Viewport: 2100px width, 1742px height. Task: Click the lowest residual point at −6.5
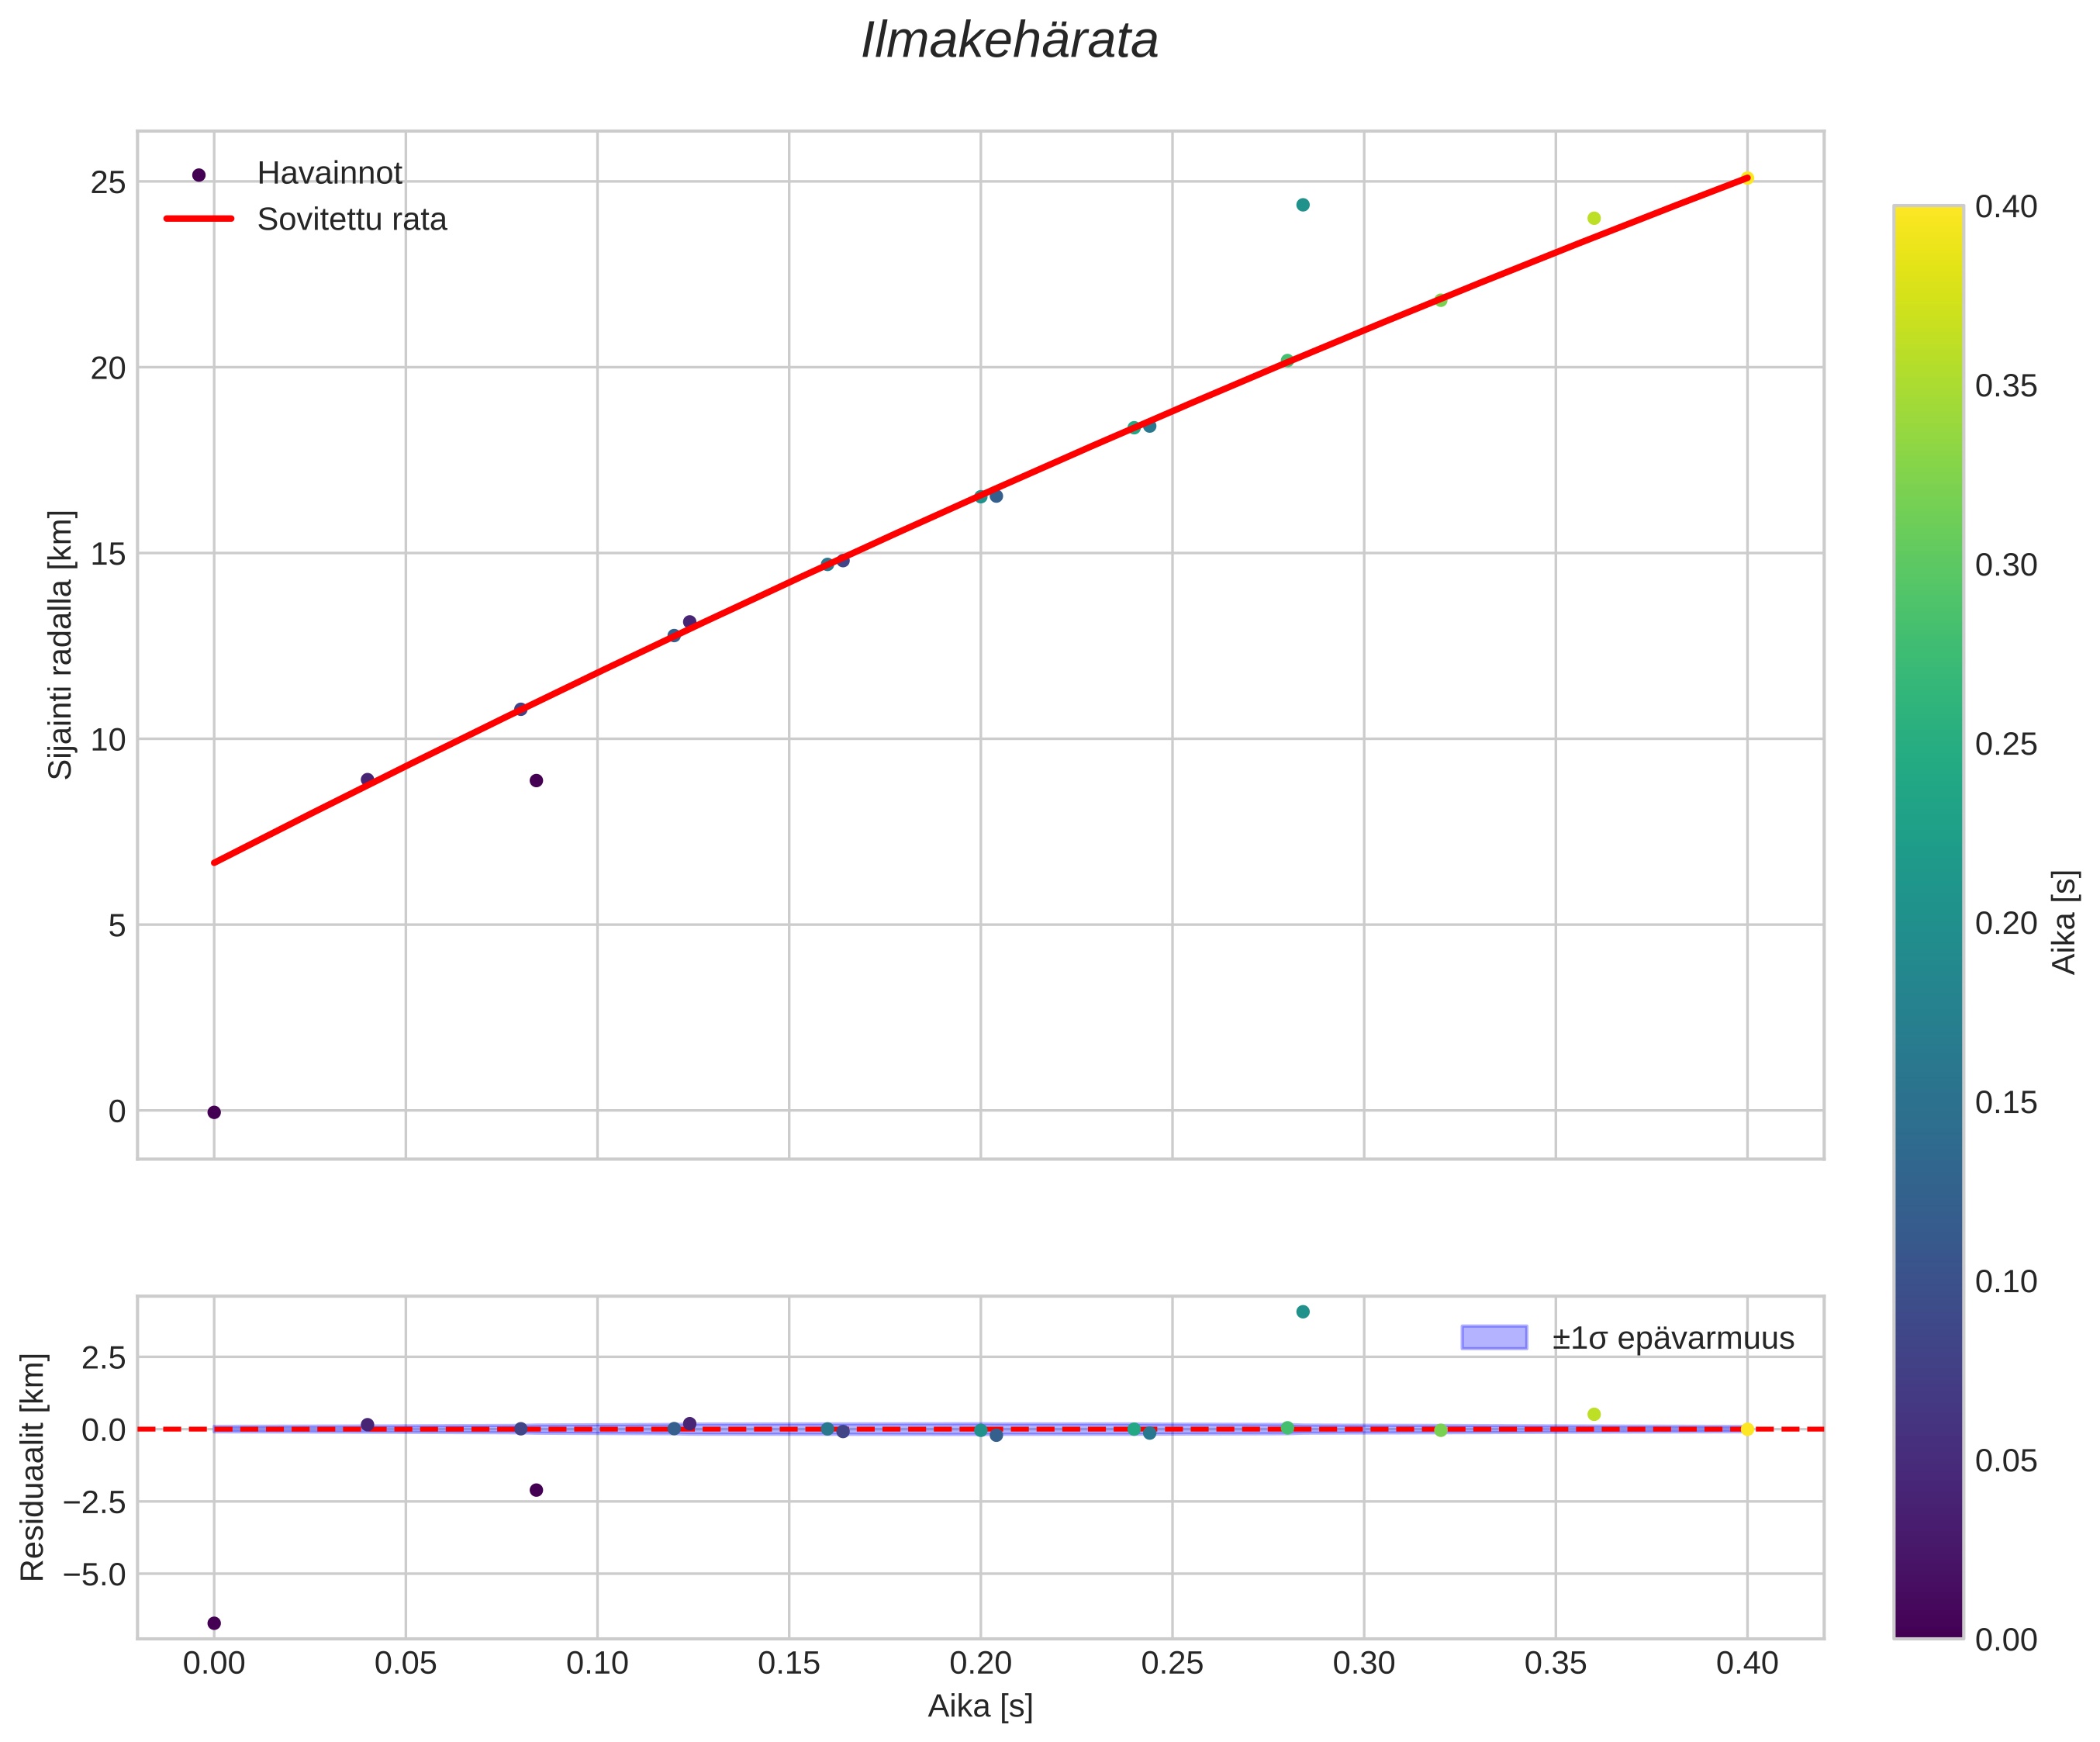[214, 1623]
